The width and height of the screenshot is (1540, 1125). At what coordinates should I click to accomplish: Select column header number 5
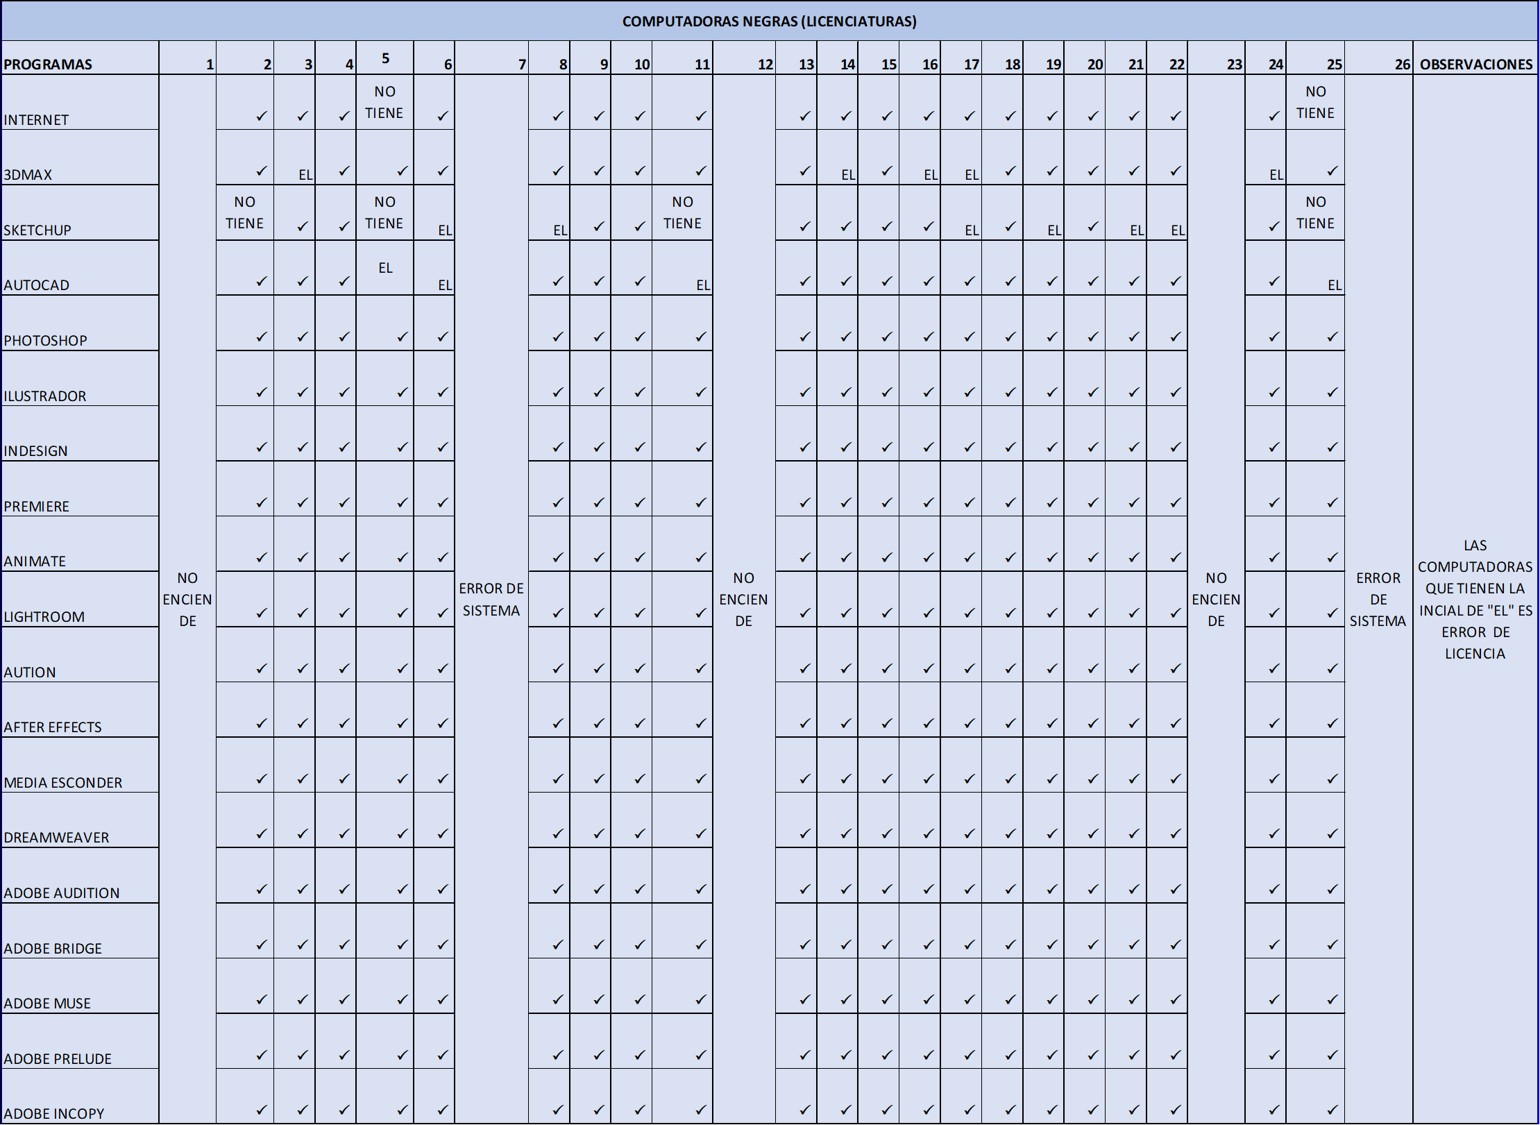tap(385, 58)
